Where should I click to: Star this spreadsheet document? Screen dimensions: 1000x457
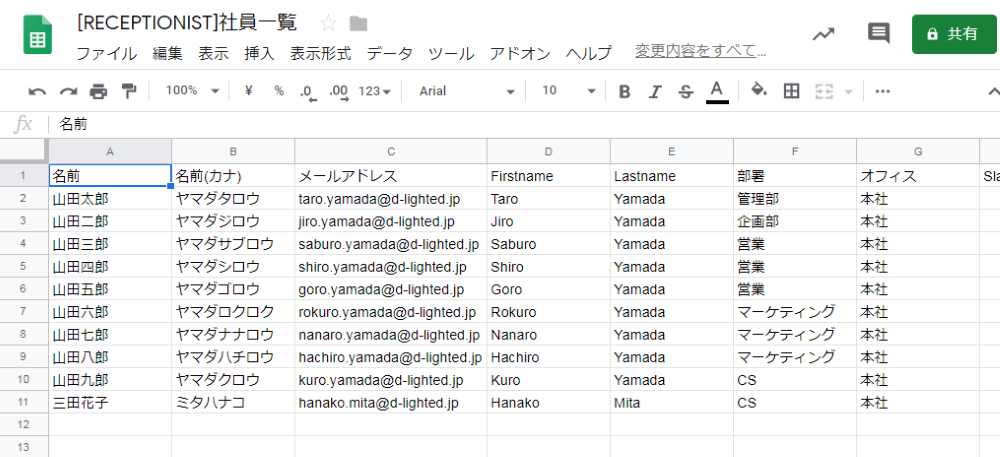coord(328,23)
